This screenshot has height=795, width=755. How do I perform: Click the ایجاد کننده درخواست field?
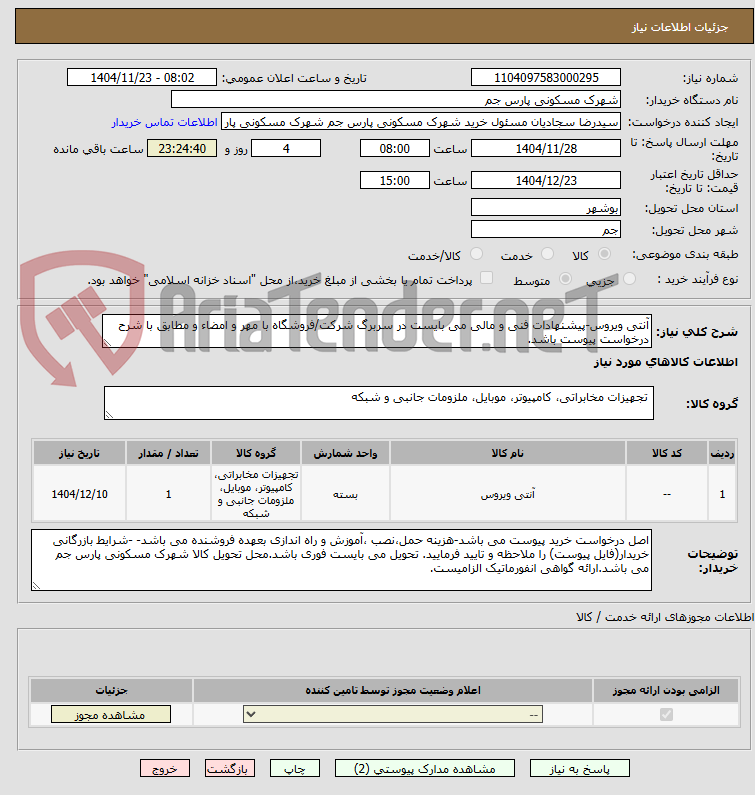[x=421, y=122]
